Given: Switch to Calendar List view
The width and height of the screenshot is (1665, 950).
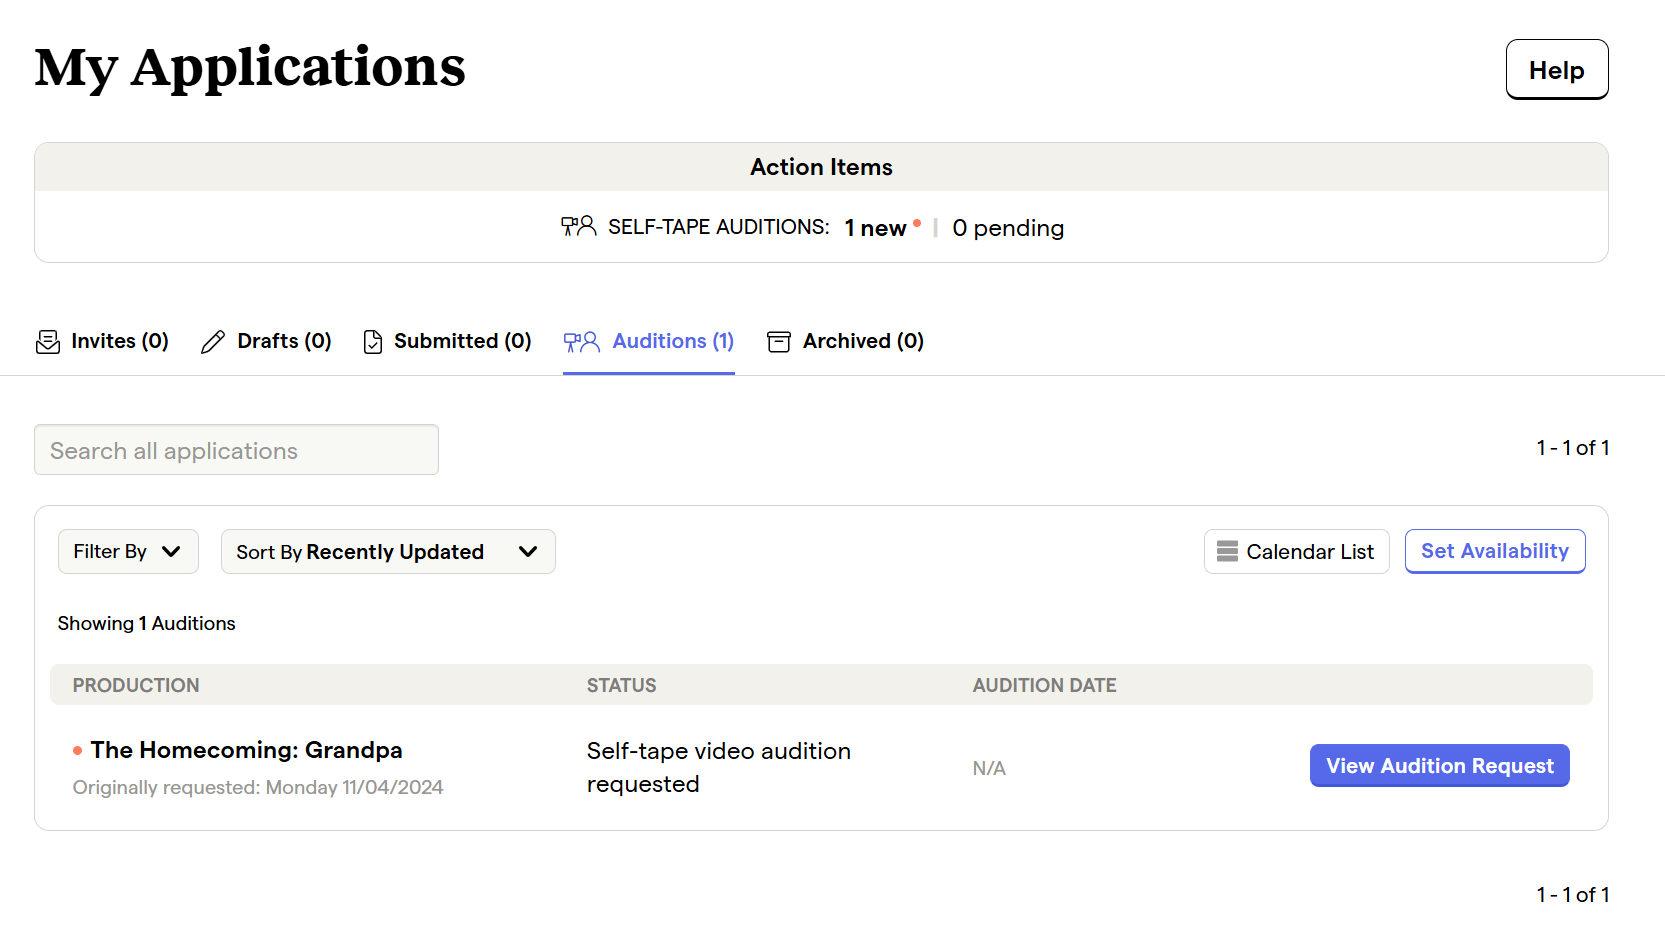Looking at the screenshot, I should pyautogui.click(x=1297, y=551).
